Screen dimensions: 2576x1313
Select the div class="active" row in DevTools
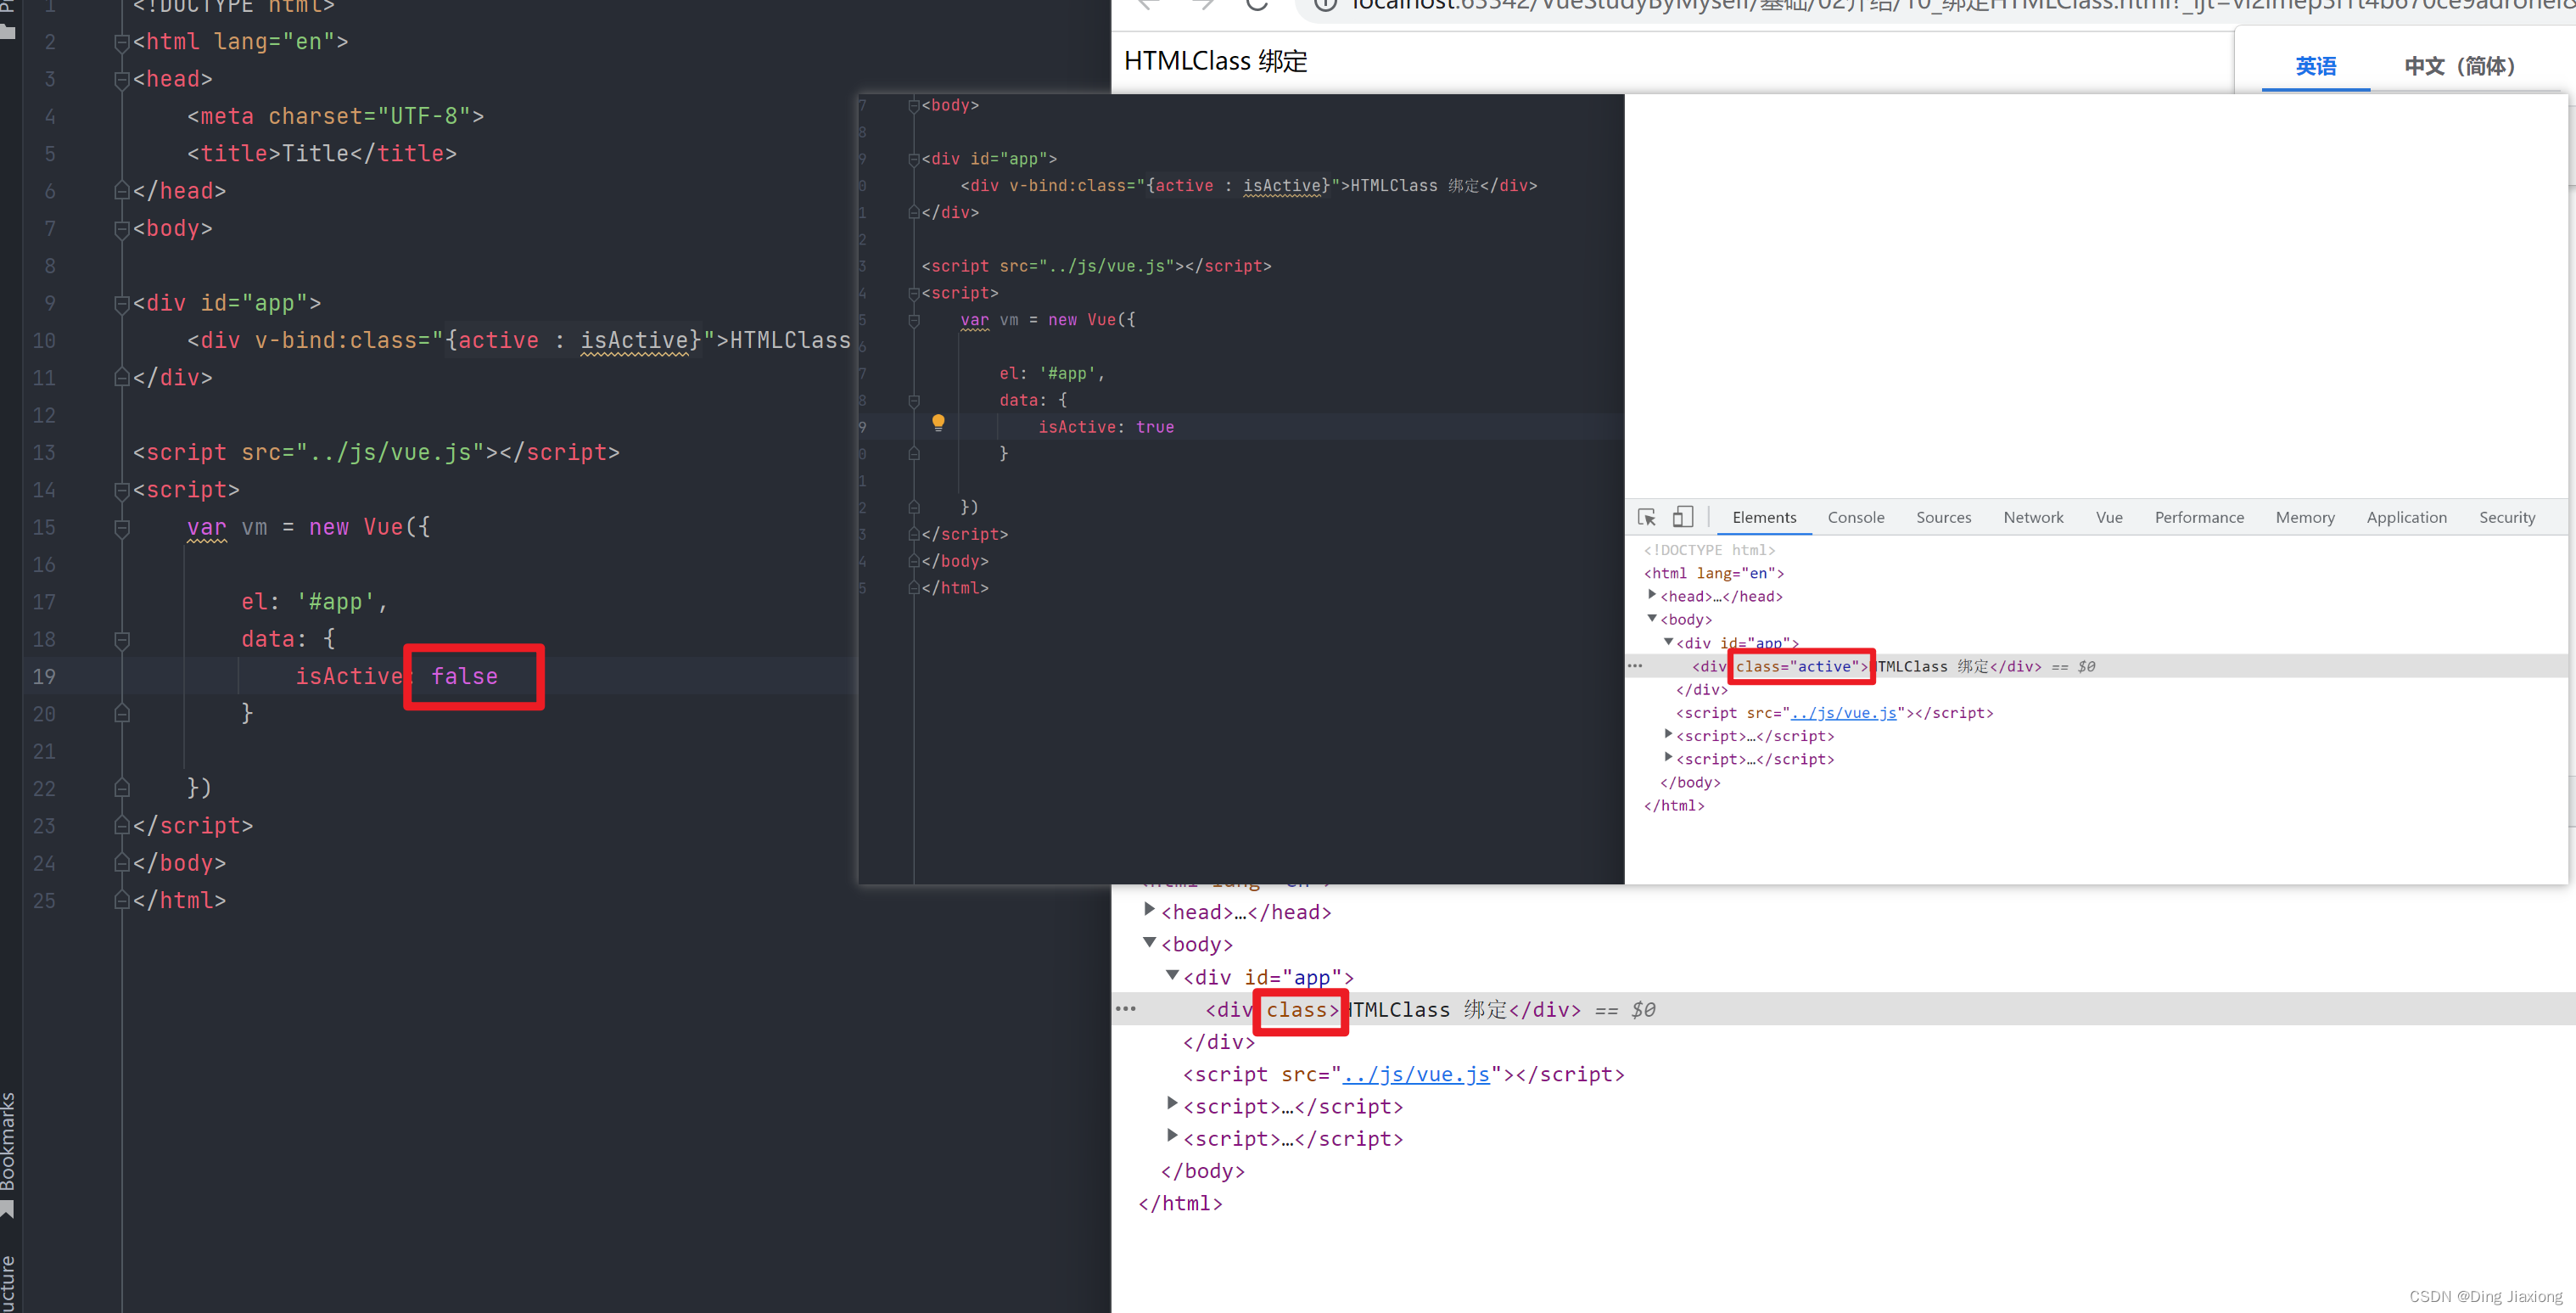(2097, 666)
